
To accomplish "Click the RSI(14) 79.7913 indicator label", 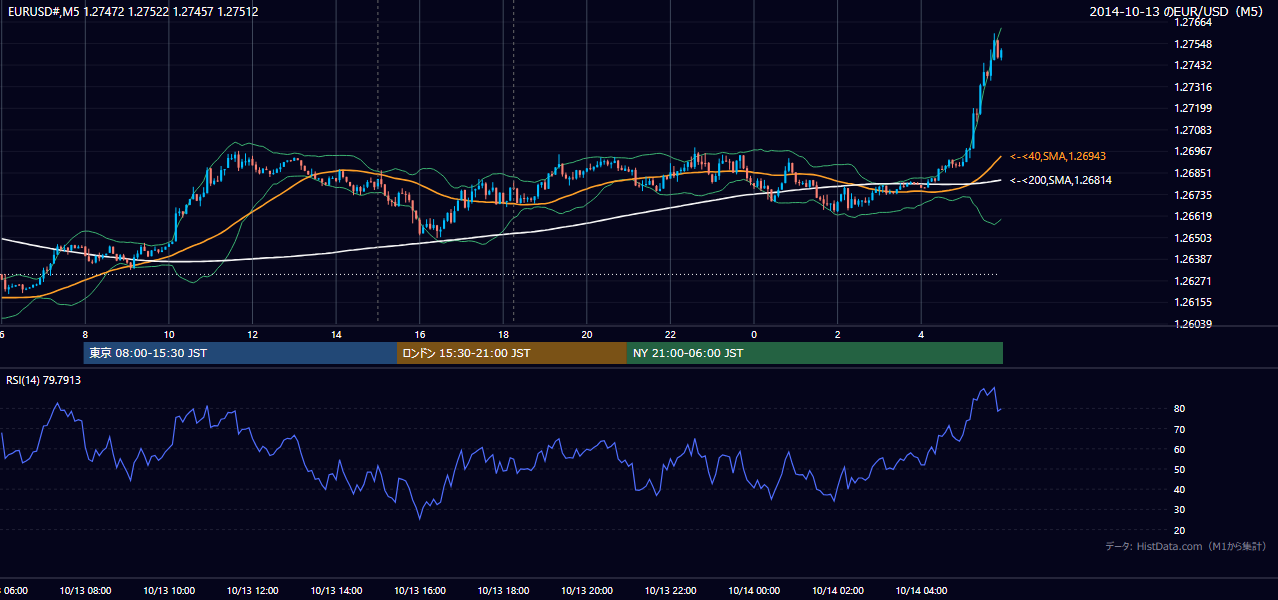I will (44, 380).
